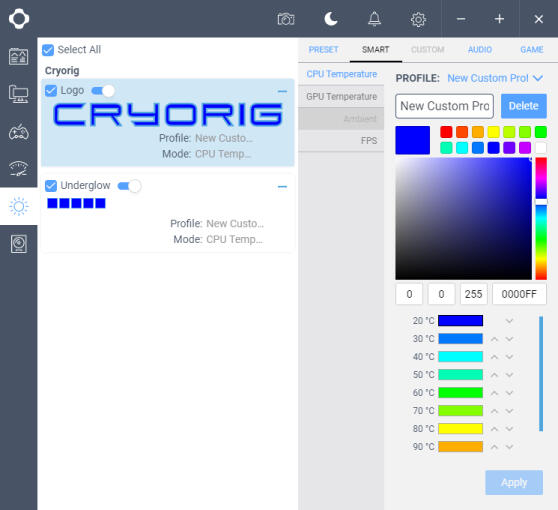The height and width of the screenshot is (510, 558).
Task: Select the 60 °C green color bar
Action: (460, 393)
